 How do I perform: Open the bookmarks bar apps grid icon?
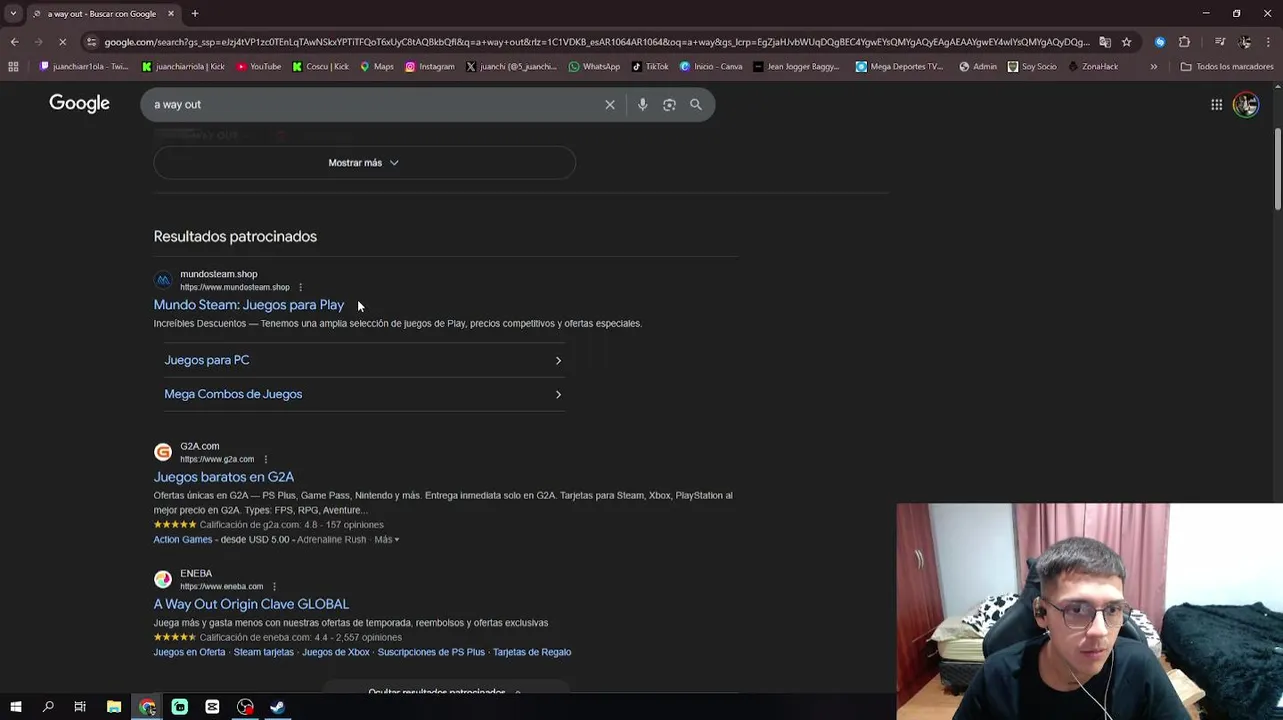click(13, 66)
